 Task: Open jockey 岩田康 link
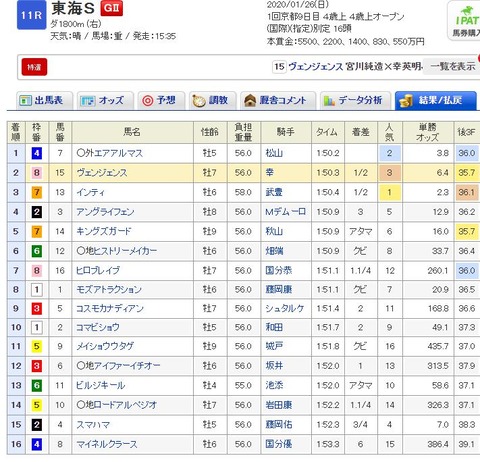pos(279,405)
